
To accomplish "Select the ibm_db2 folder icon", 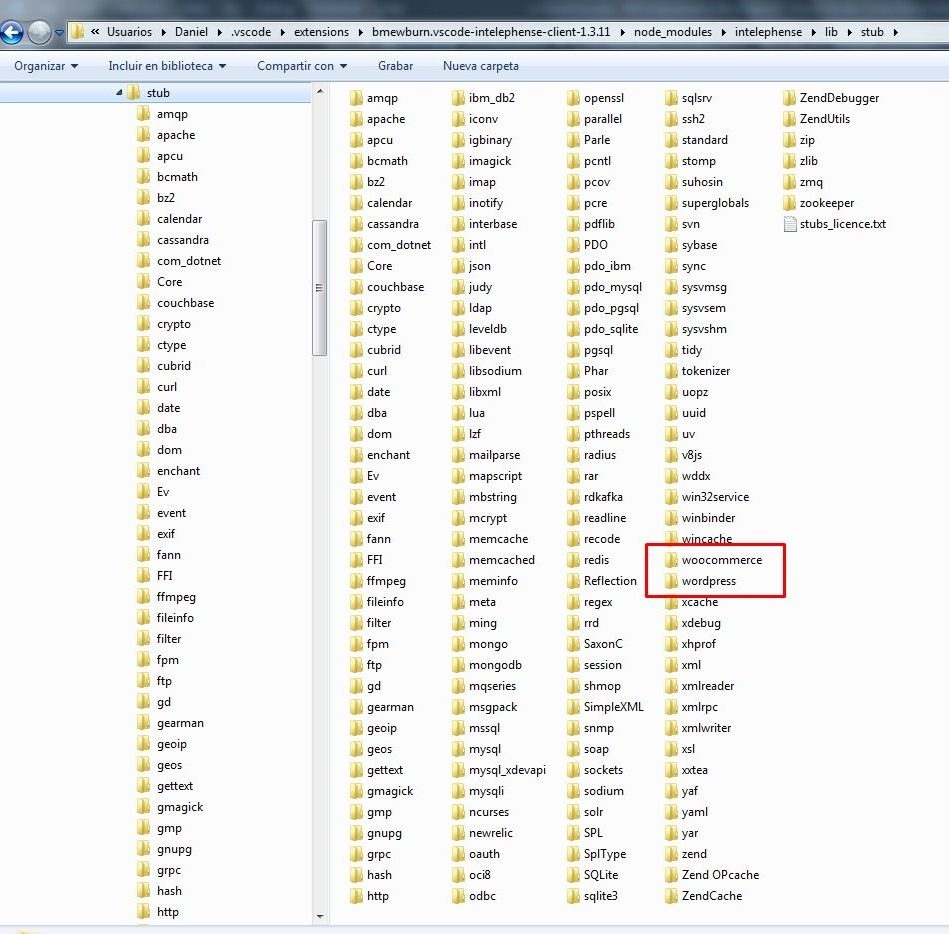I will point(458,98).
